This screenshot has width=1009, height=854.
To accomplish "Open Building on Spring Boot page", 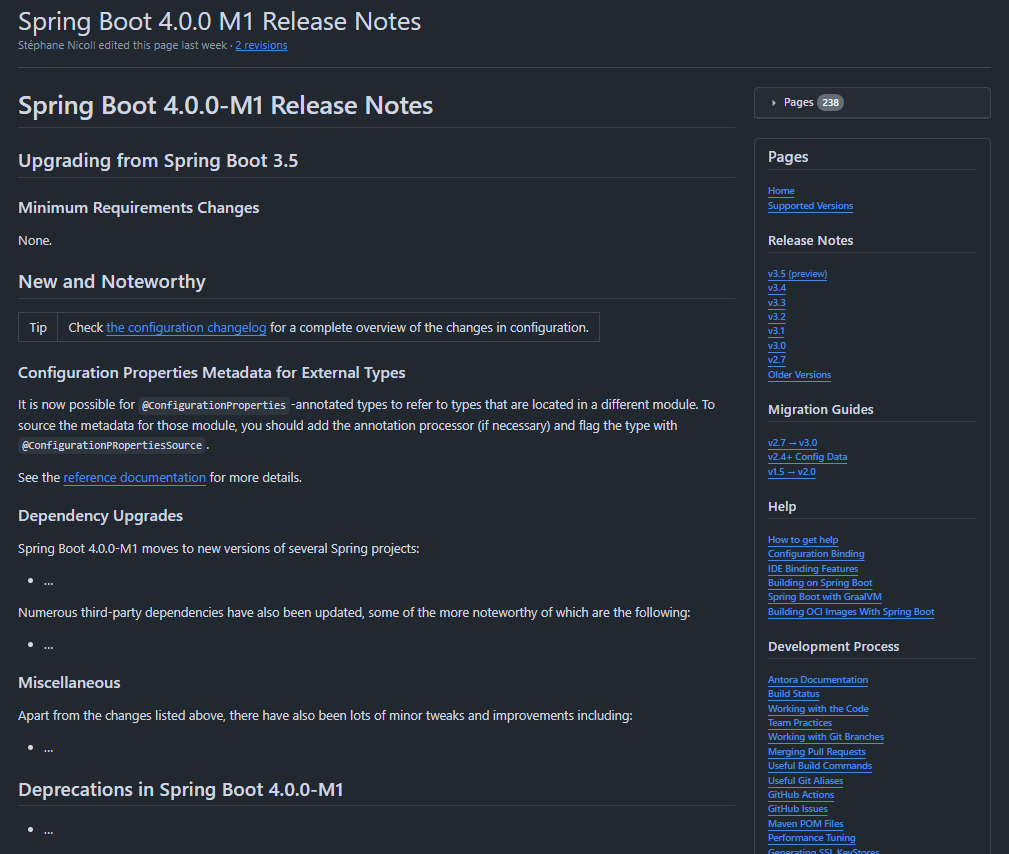I will 820,582.
